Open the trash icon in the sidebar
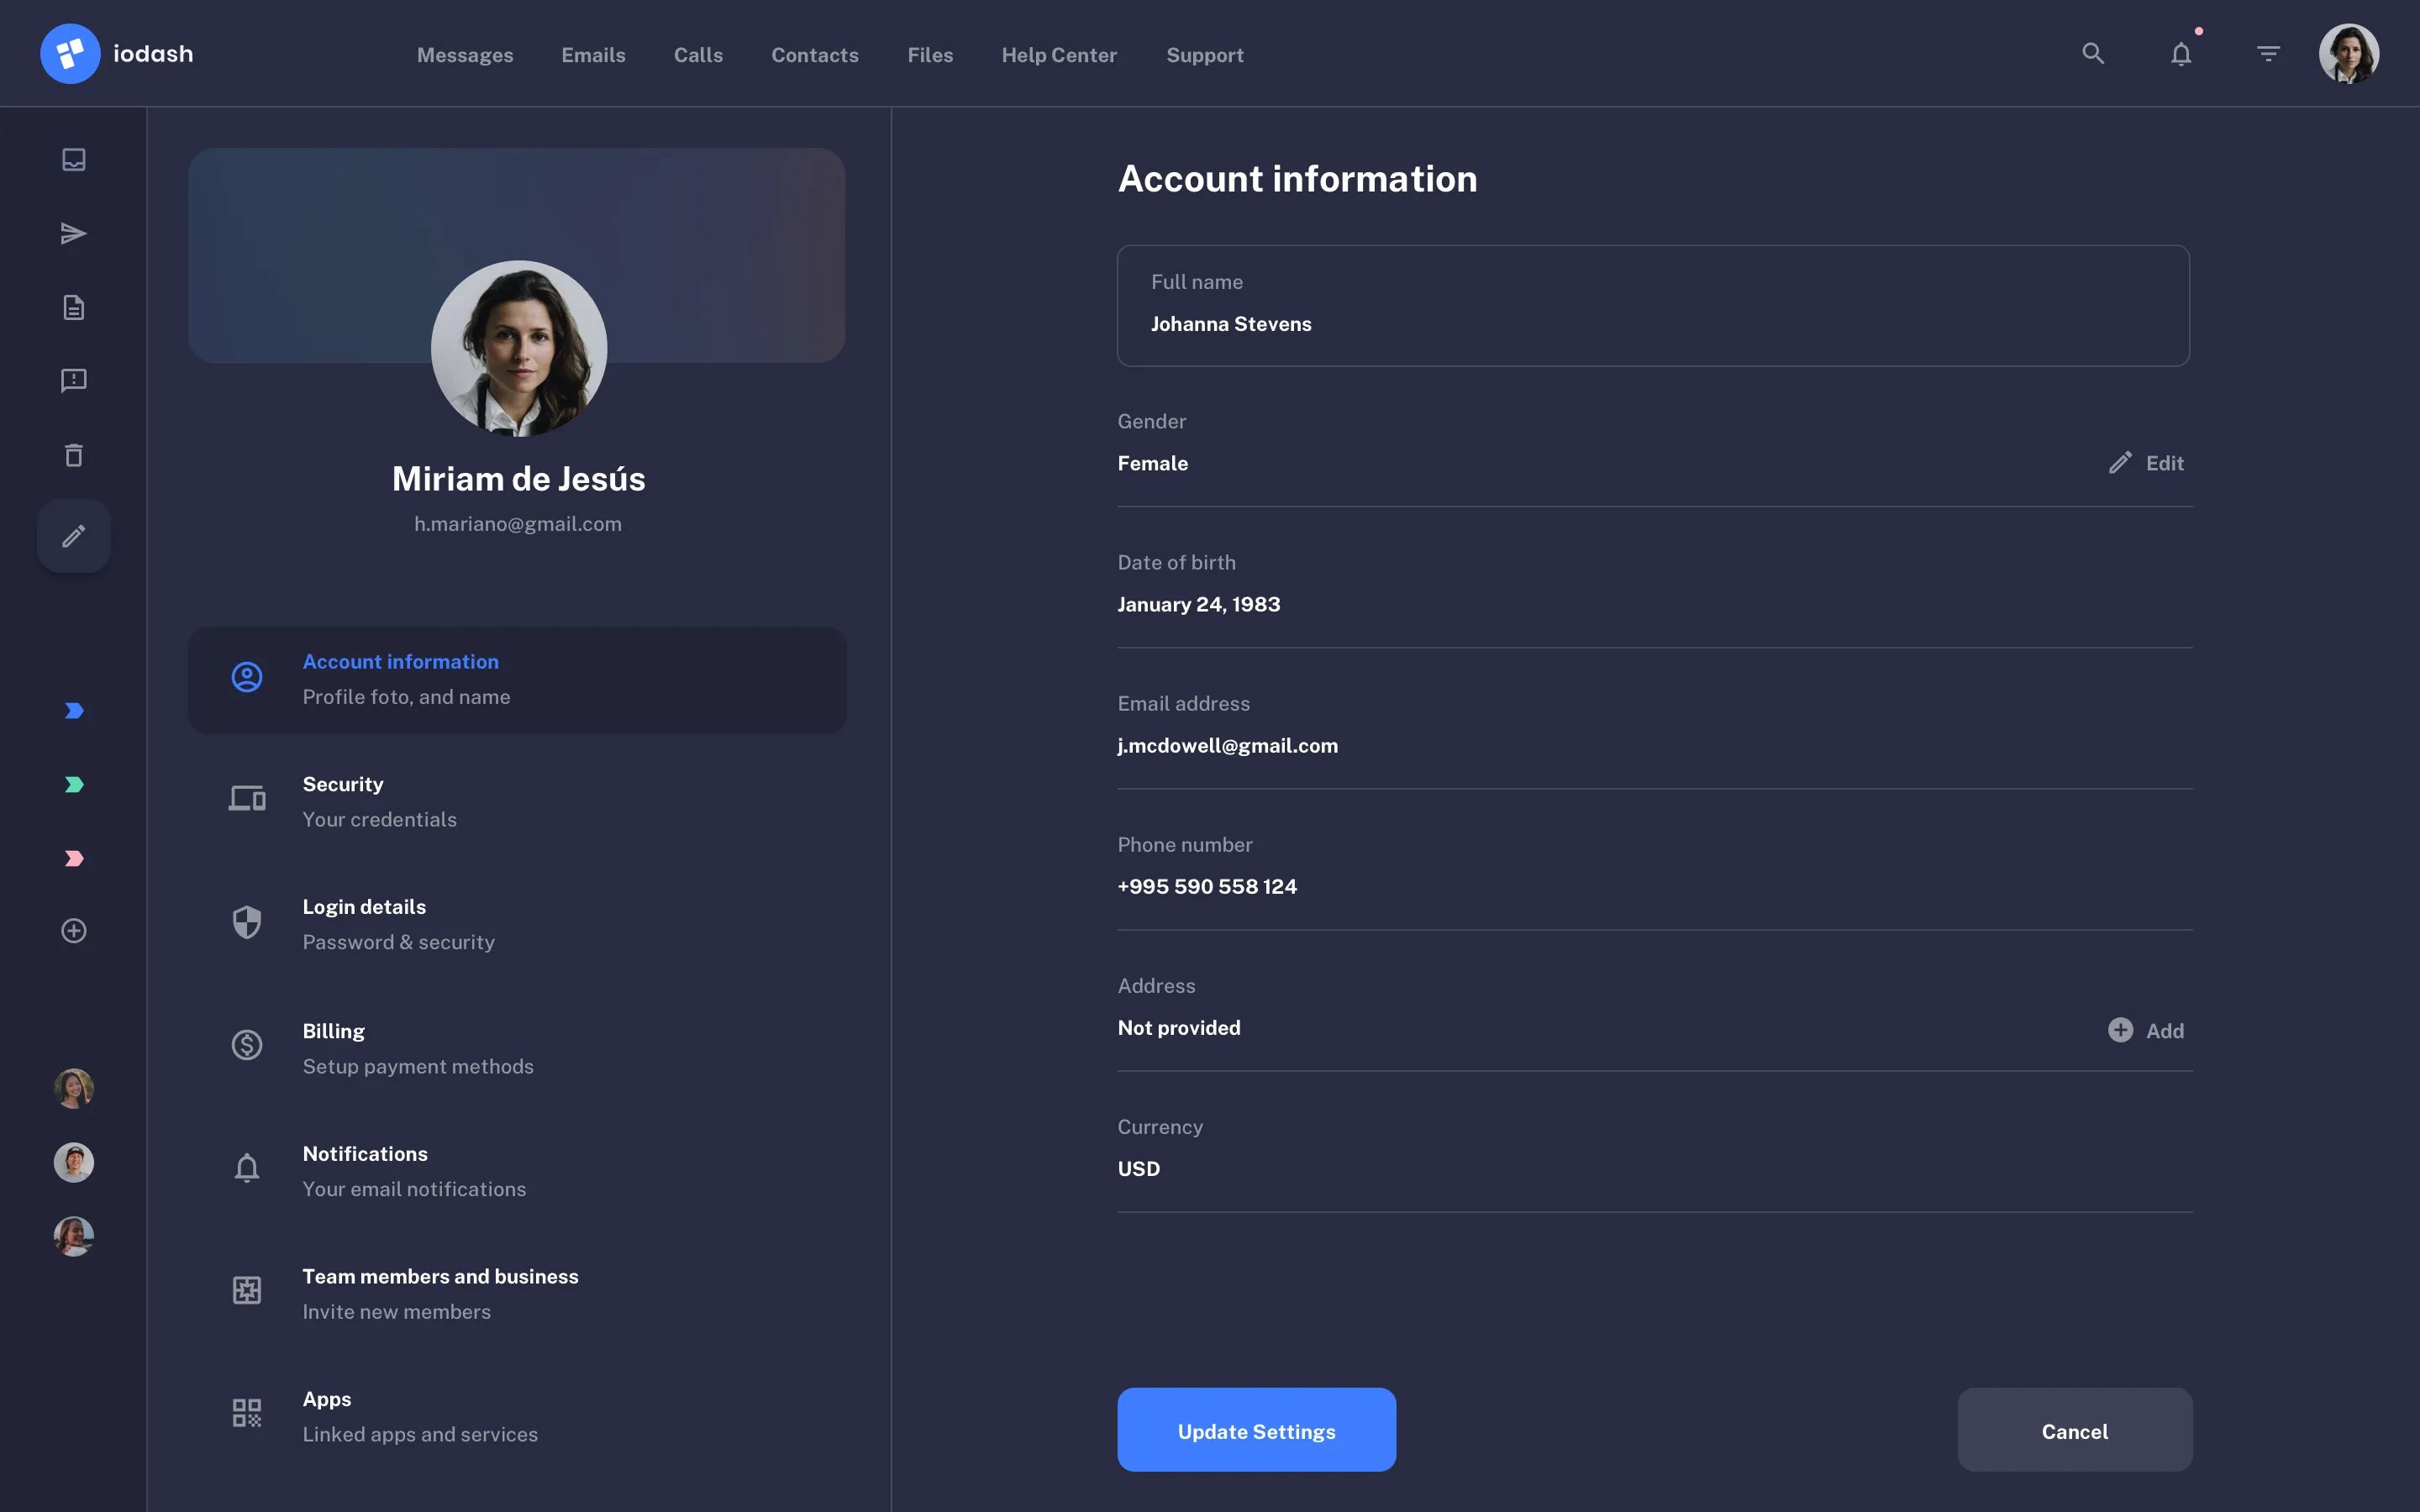Viewport: 2420px width, 1512px height. tap(73, 455)
